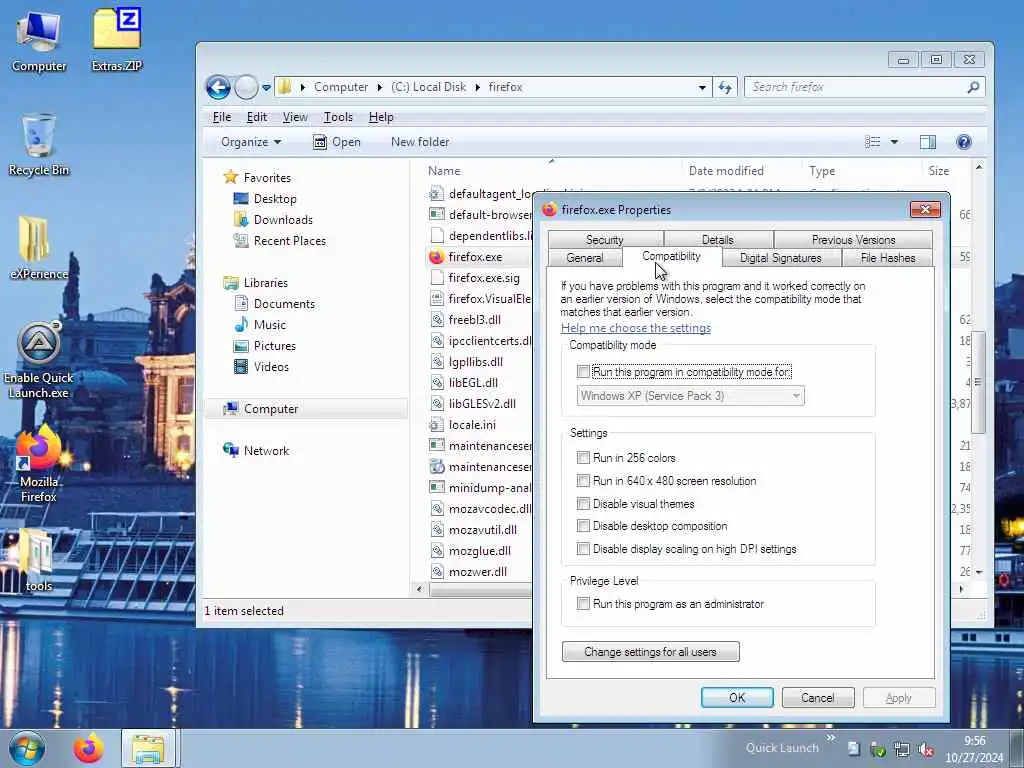This screenshot has height=768, width=1024.
Task: Switch to the Details tab
Action: [718, 240]
